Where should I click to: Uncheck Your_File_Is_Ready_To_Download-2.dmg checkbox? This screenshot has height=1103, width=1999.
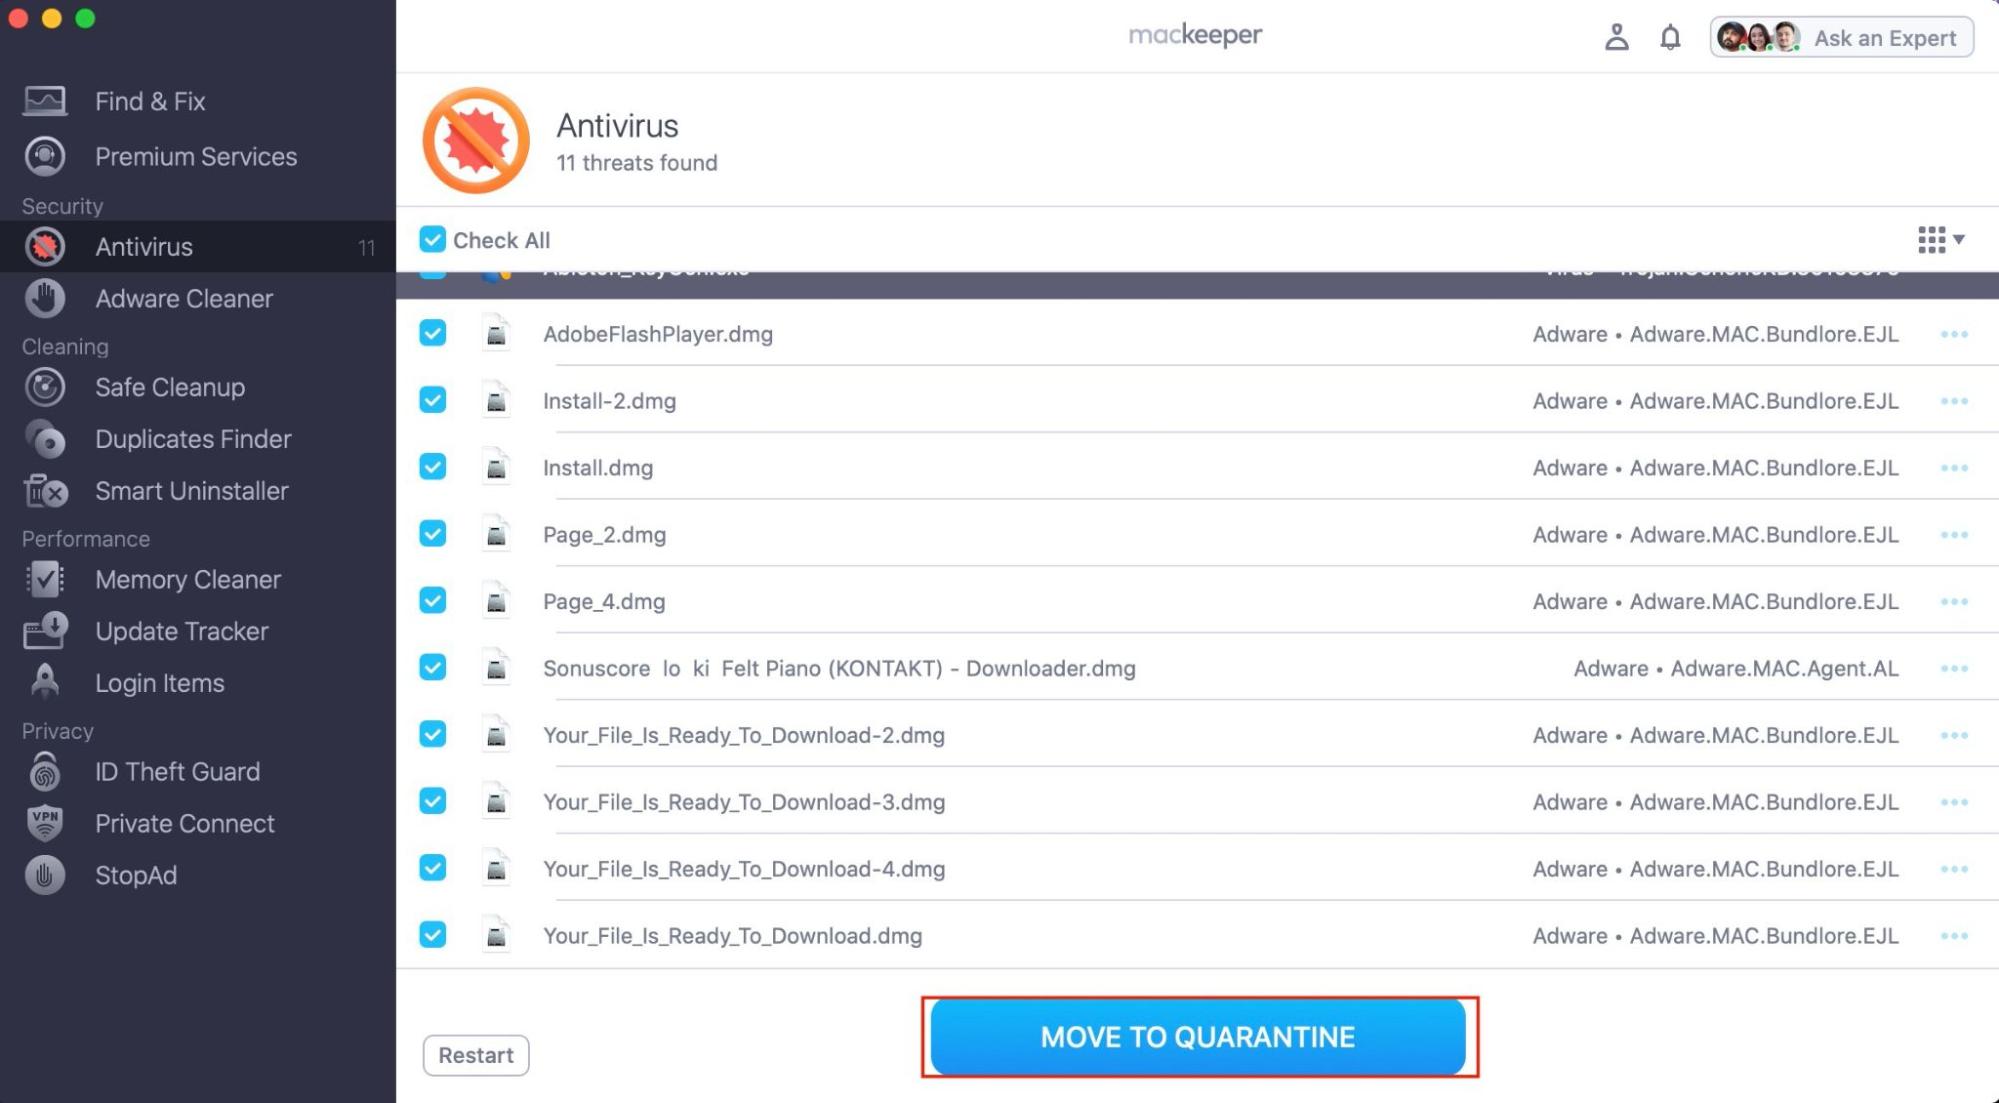coord(432,734)
